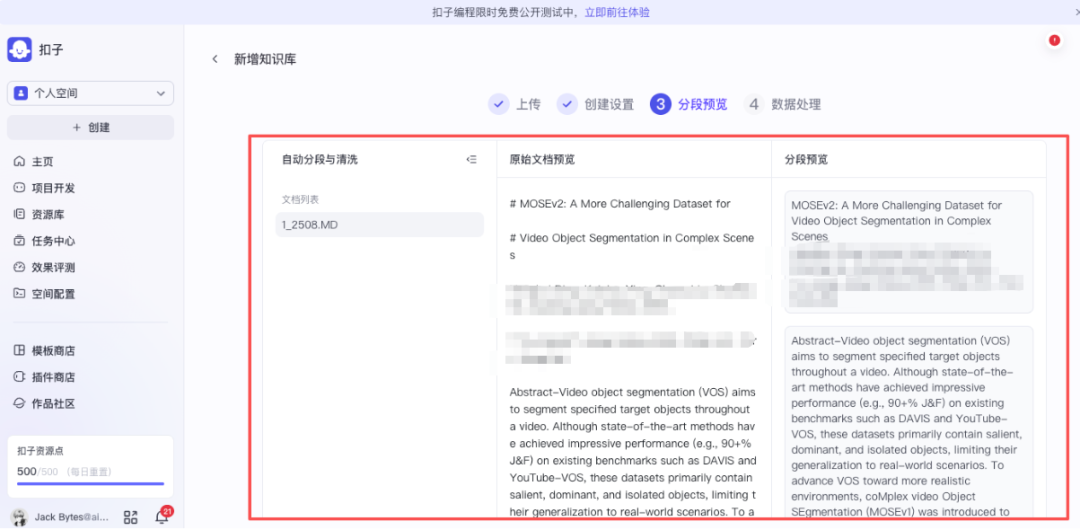
Task: Click the community icon beside 作品社区
Action: tap(19, 404)
